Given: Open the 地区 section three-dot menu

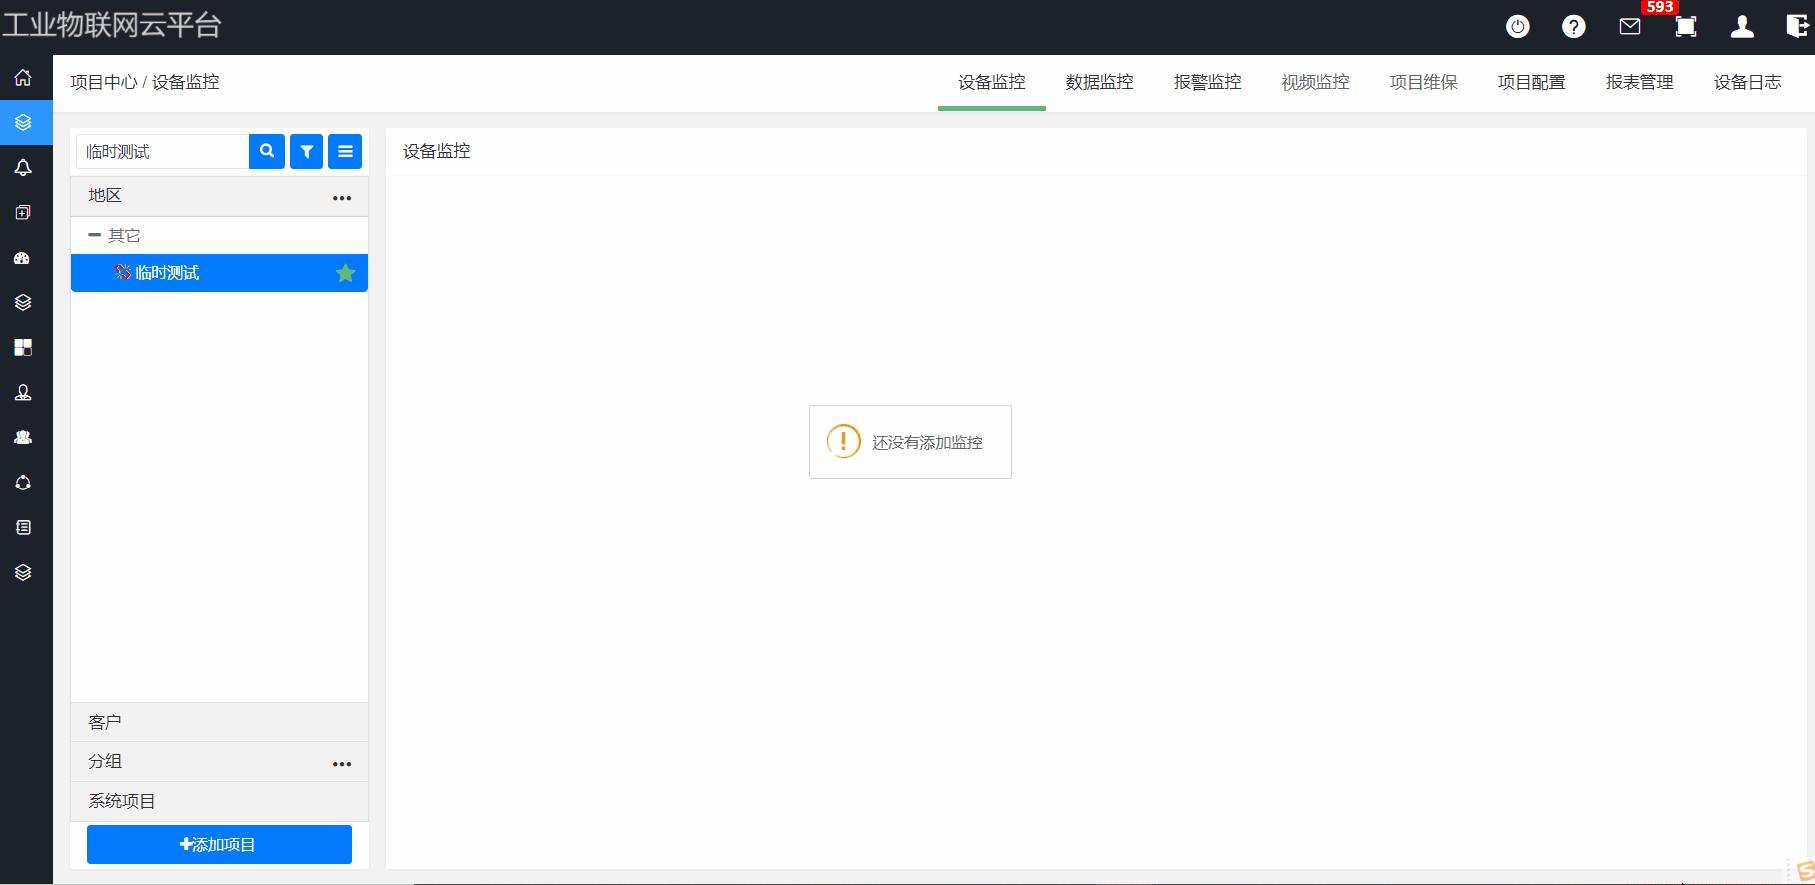Looking at the screenshot, I should pos(342,198).
